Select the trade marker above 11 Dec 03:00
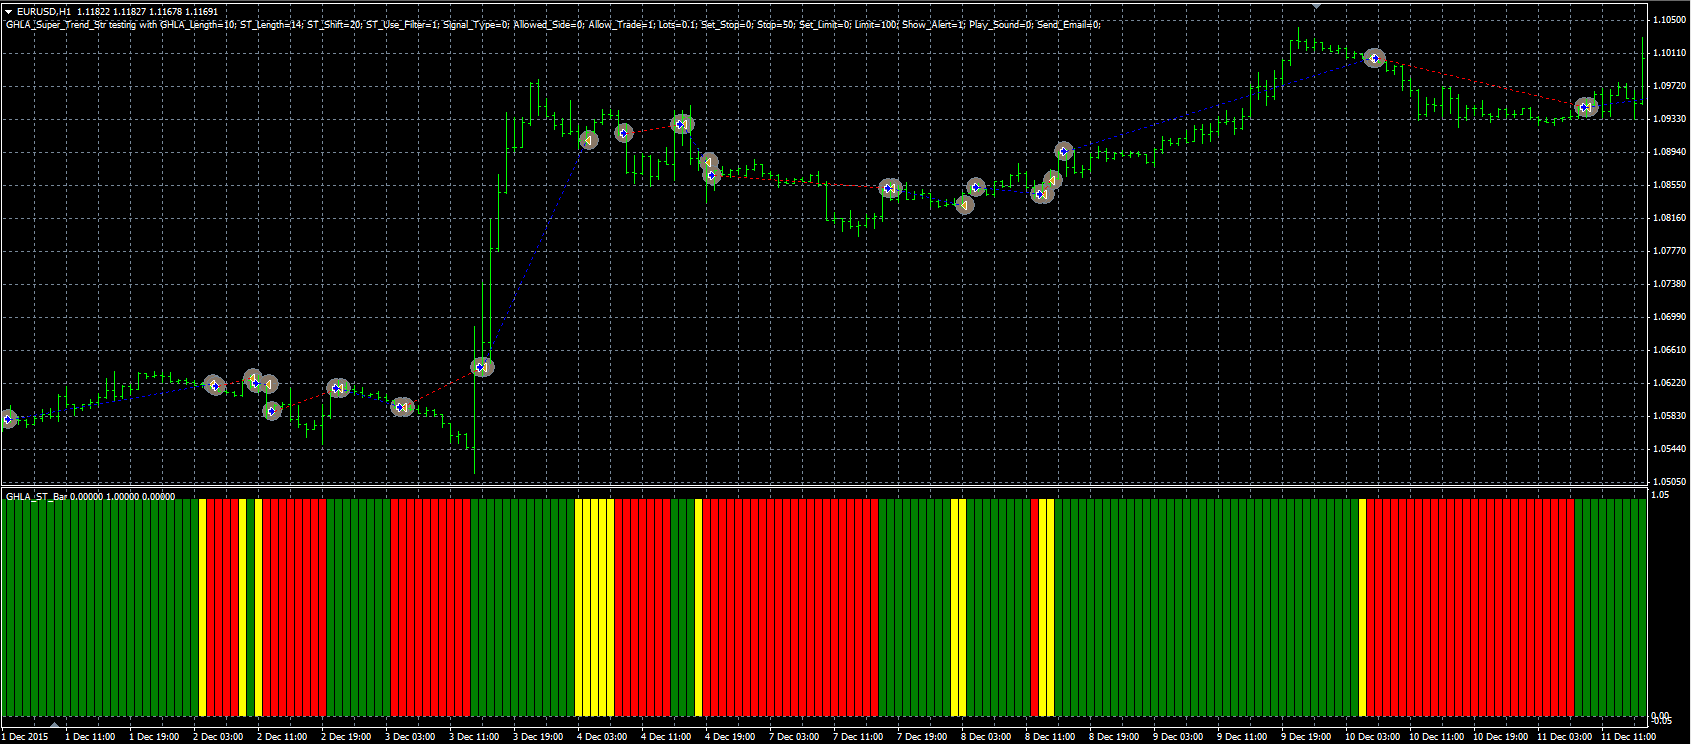 tap(1585, 108)
